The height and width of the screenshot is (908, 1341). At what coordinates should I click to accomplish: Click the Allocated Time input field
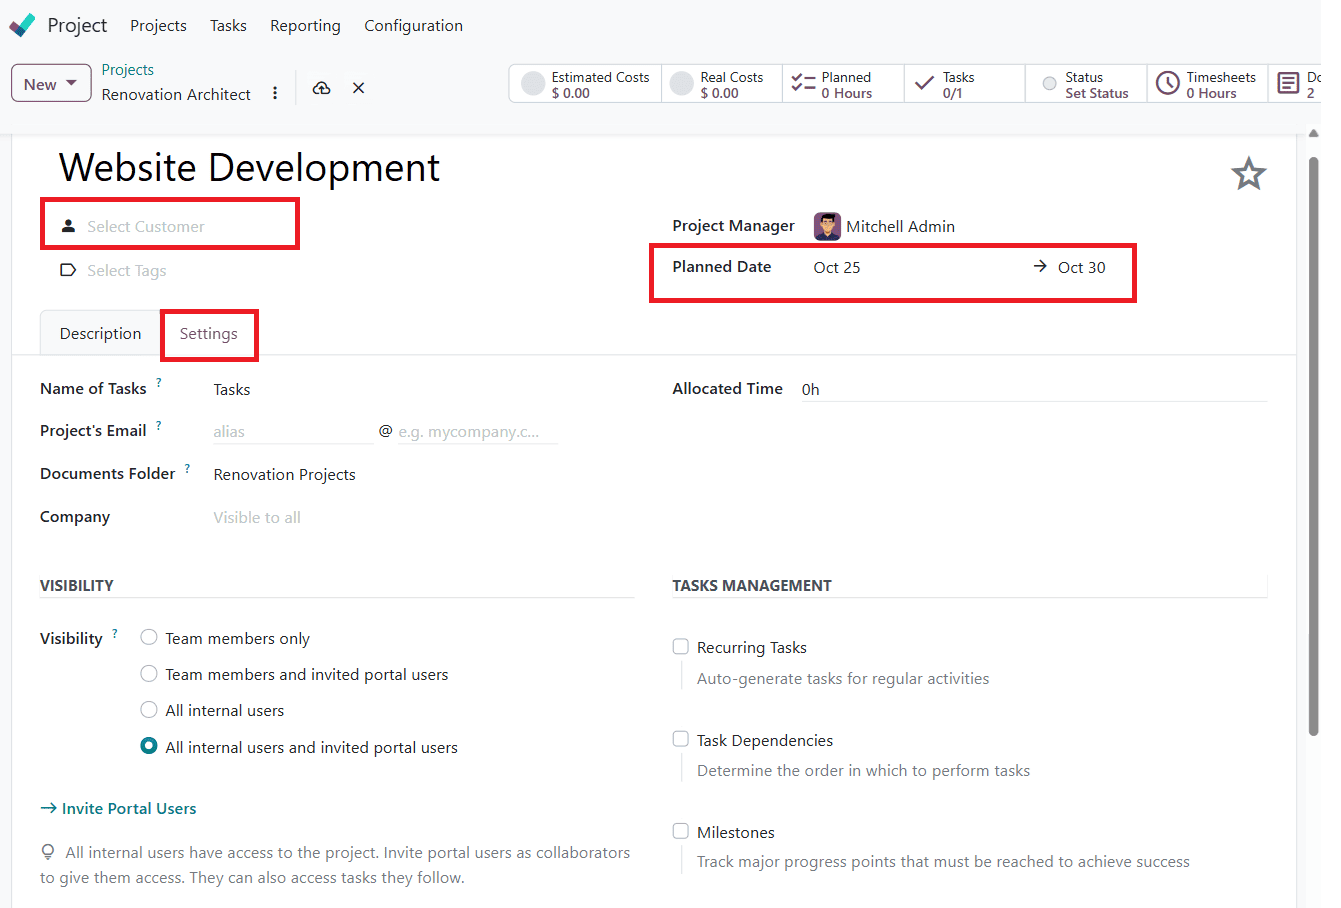pyautogui.click(x=1034, y=389)
